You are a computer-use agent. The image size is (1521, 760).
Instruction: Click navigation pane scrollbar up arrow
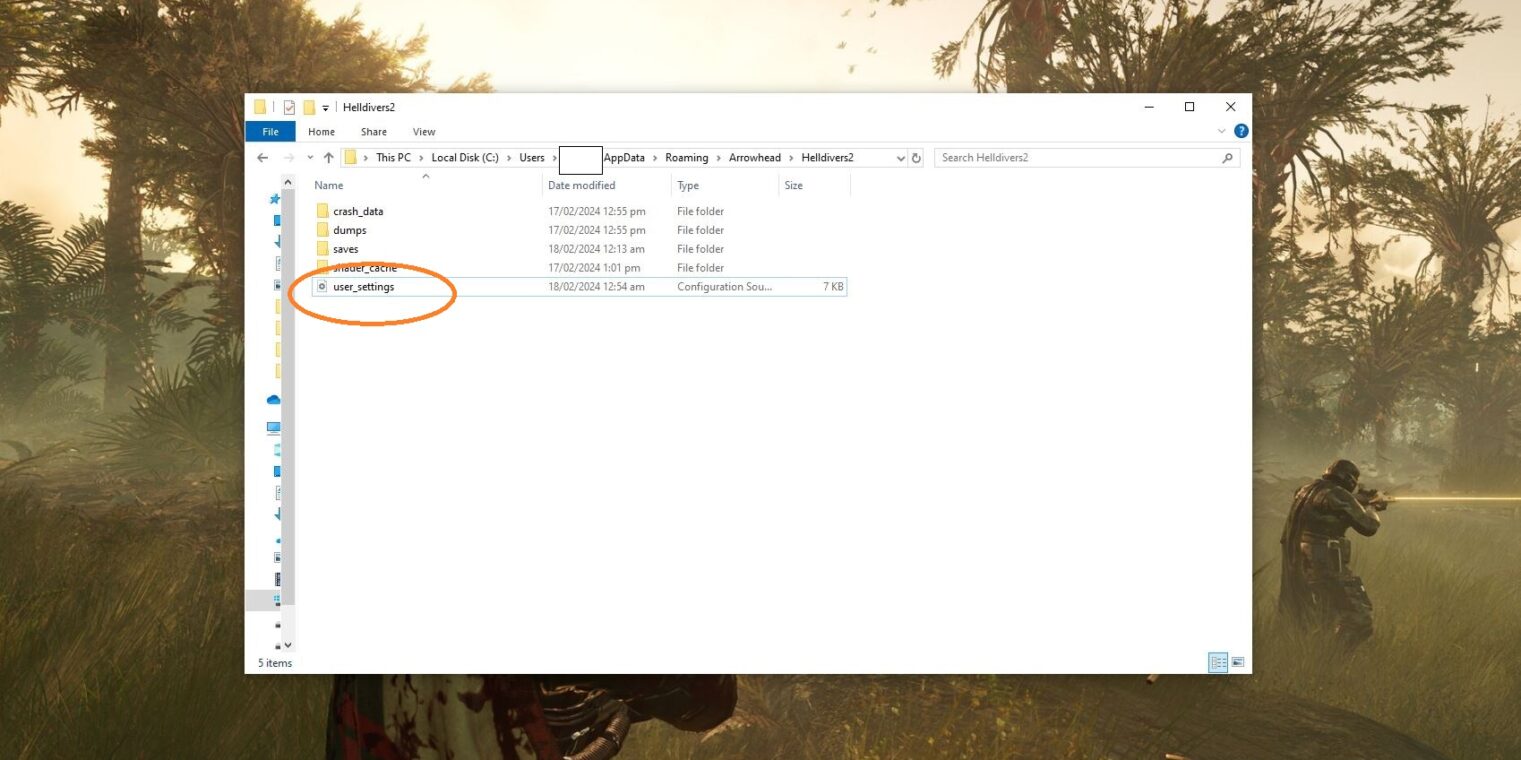point(288,183)
